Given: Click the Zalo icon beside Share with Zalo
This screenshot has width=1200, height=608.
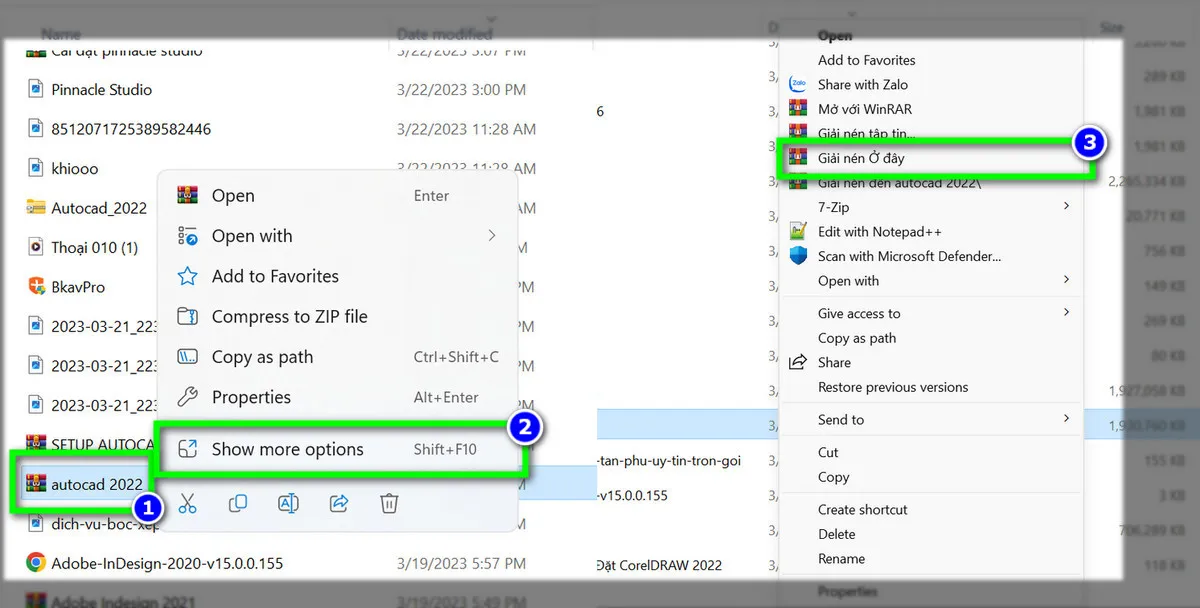Looking at the screenshot, I should (x=800, y=84).
